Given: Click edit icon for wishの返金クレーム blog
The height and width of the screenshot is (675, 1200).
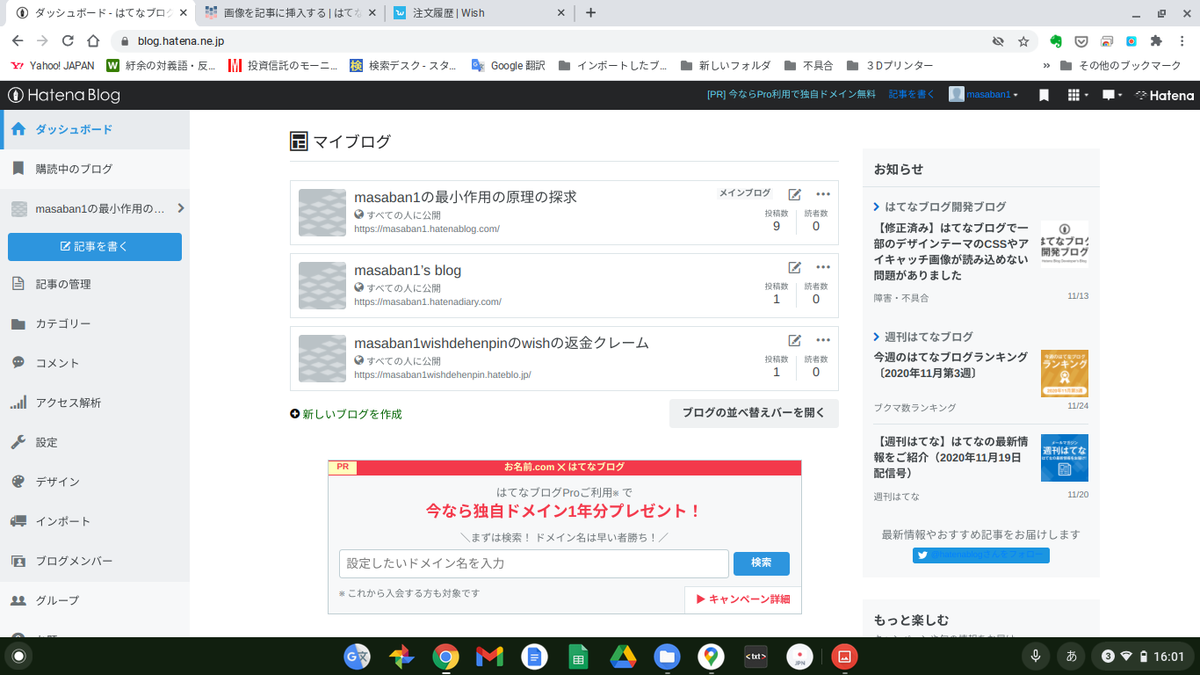Looking at the screenshot, I should pos(794,340).
